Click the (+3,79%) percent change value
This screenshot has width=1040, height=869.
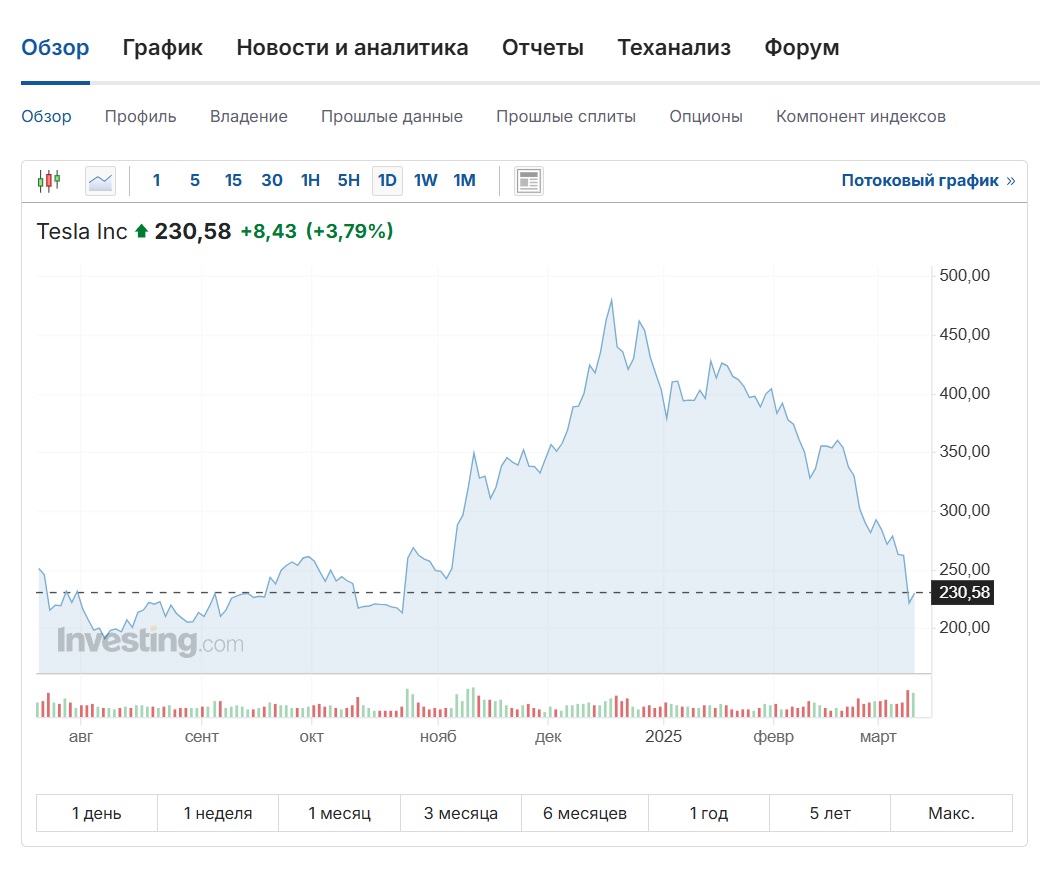click(x=350, y=232)
